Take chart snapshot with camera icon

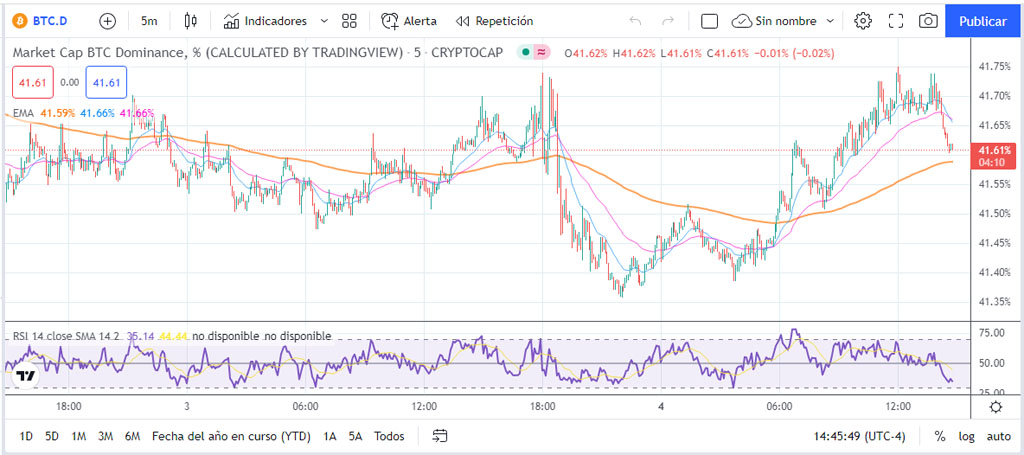(927, 21)
